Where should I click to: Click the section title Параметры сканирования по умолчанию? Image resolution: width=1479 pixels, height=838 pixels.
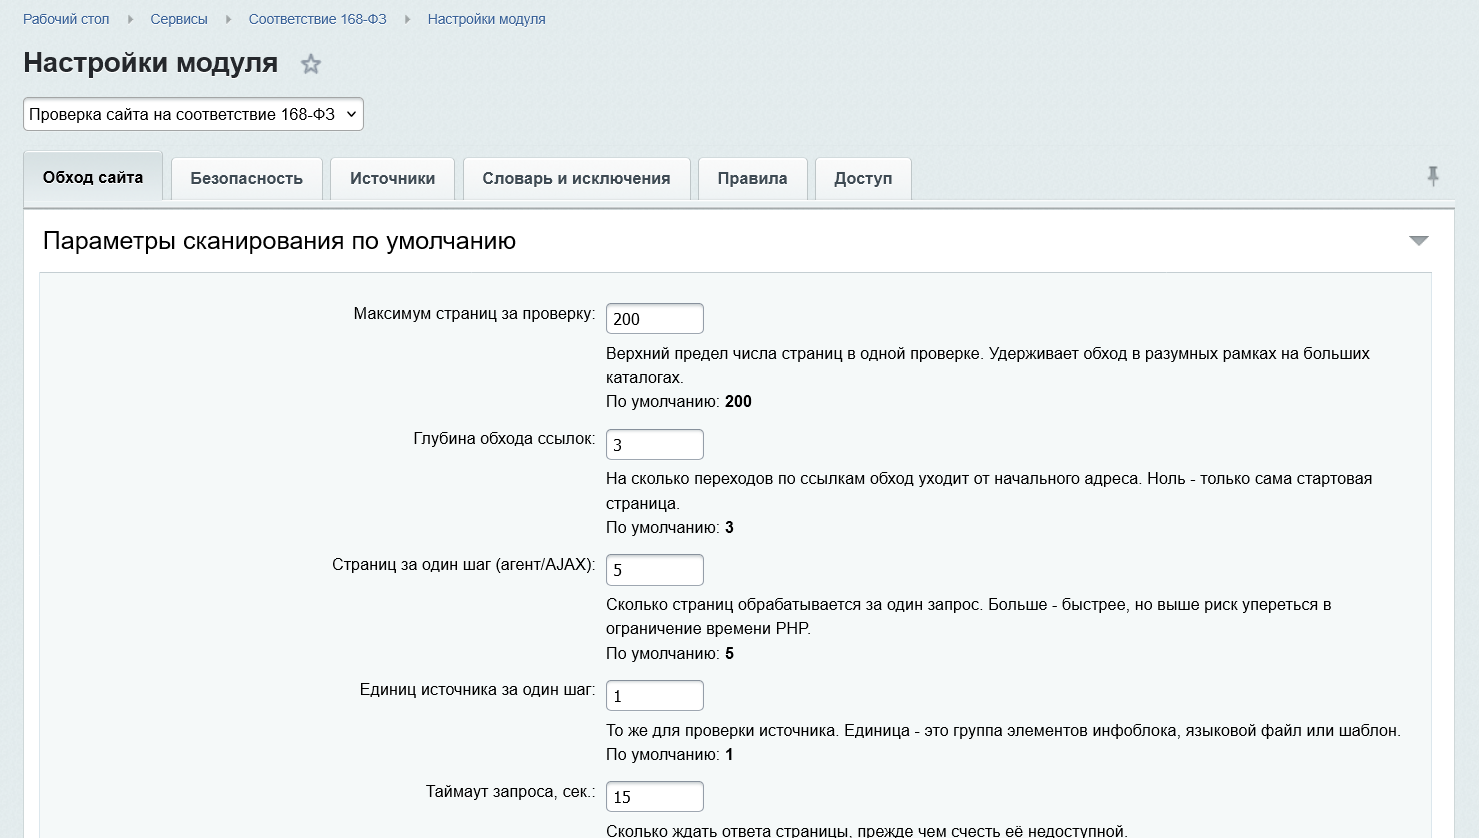click(279, 241)
